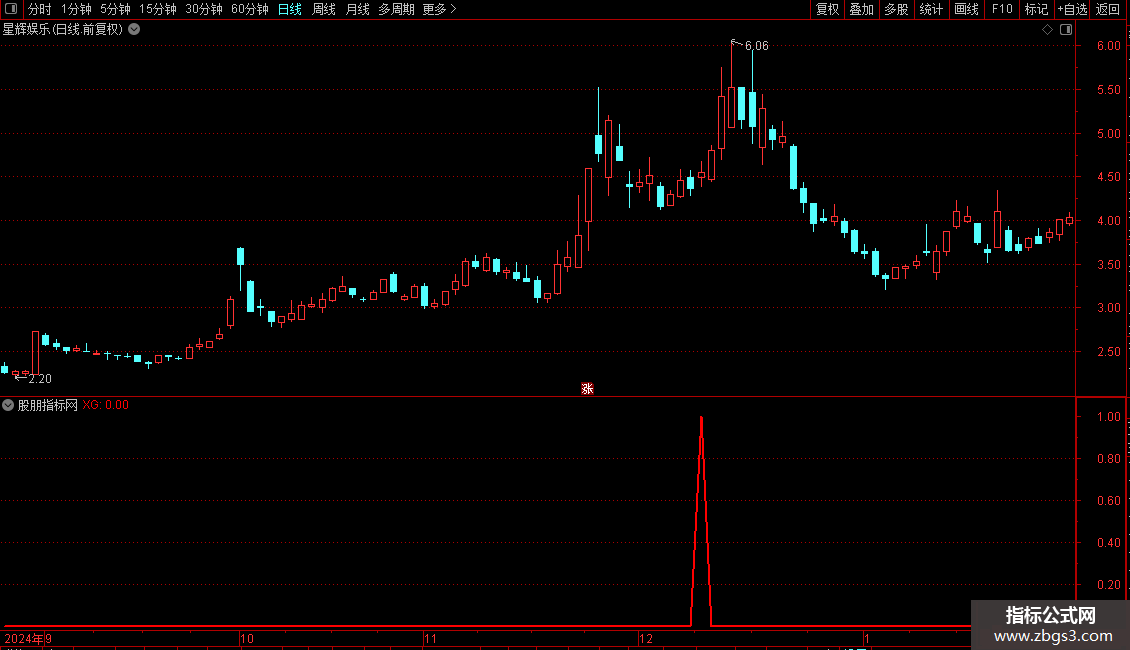Image resolution: width=1130 pixels, height=650 pixels.
Task: Open the 多周期 multi-period view
Action: pyautogui.click(x=396, y=9)
